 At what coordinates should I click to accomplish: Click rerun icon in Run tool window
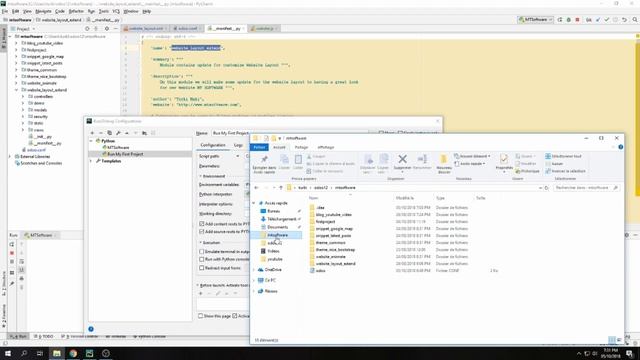coord(12,244)
